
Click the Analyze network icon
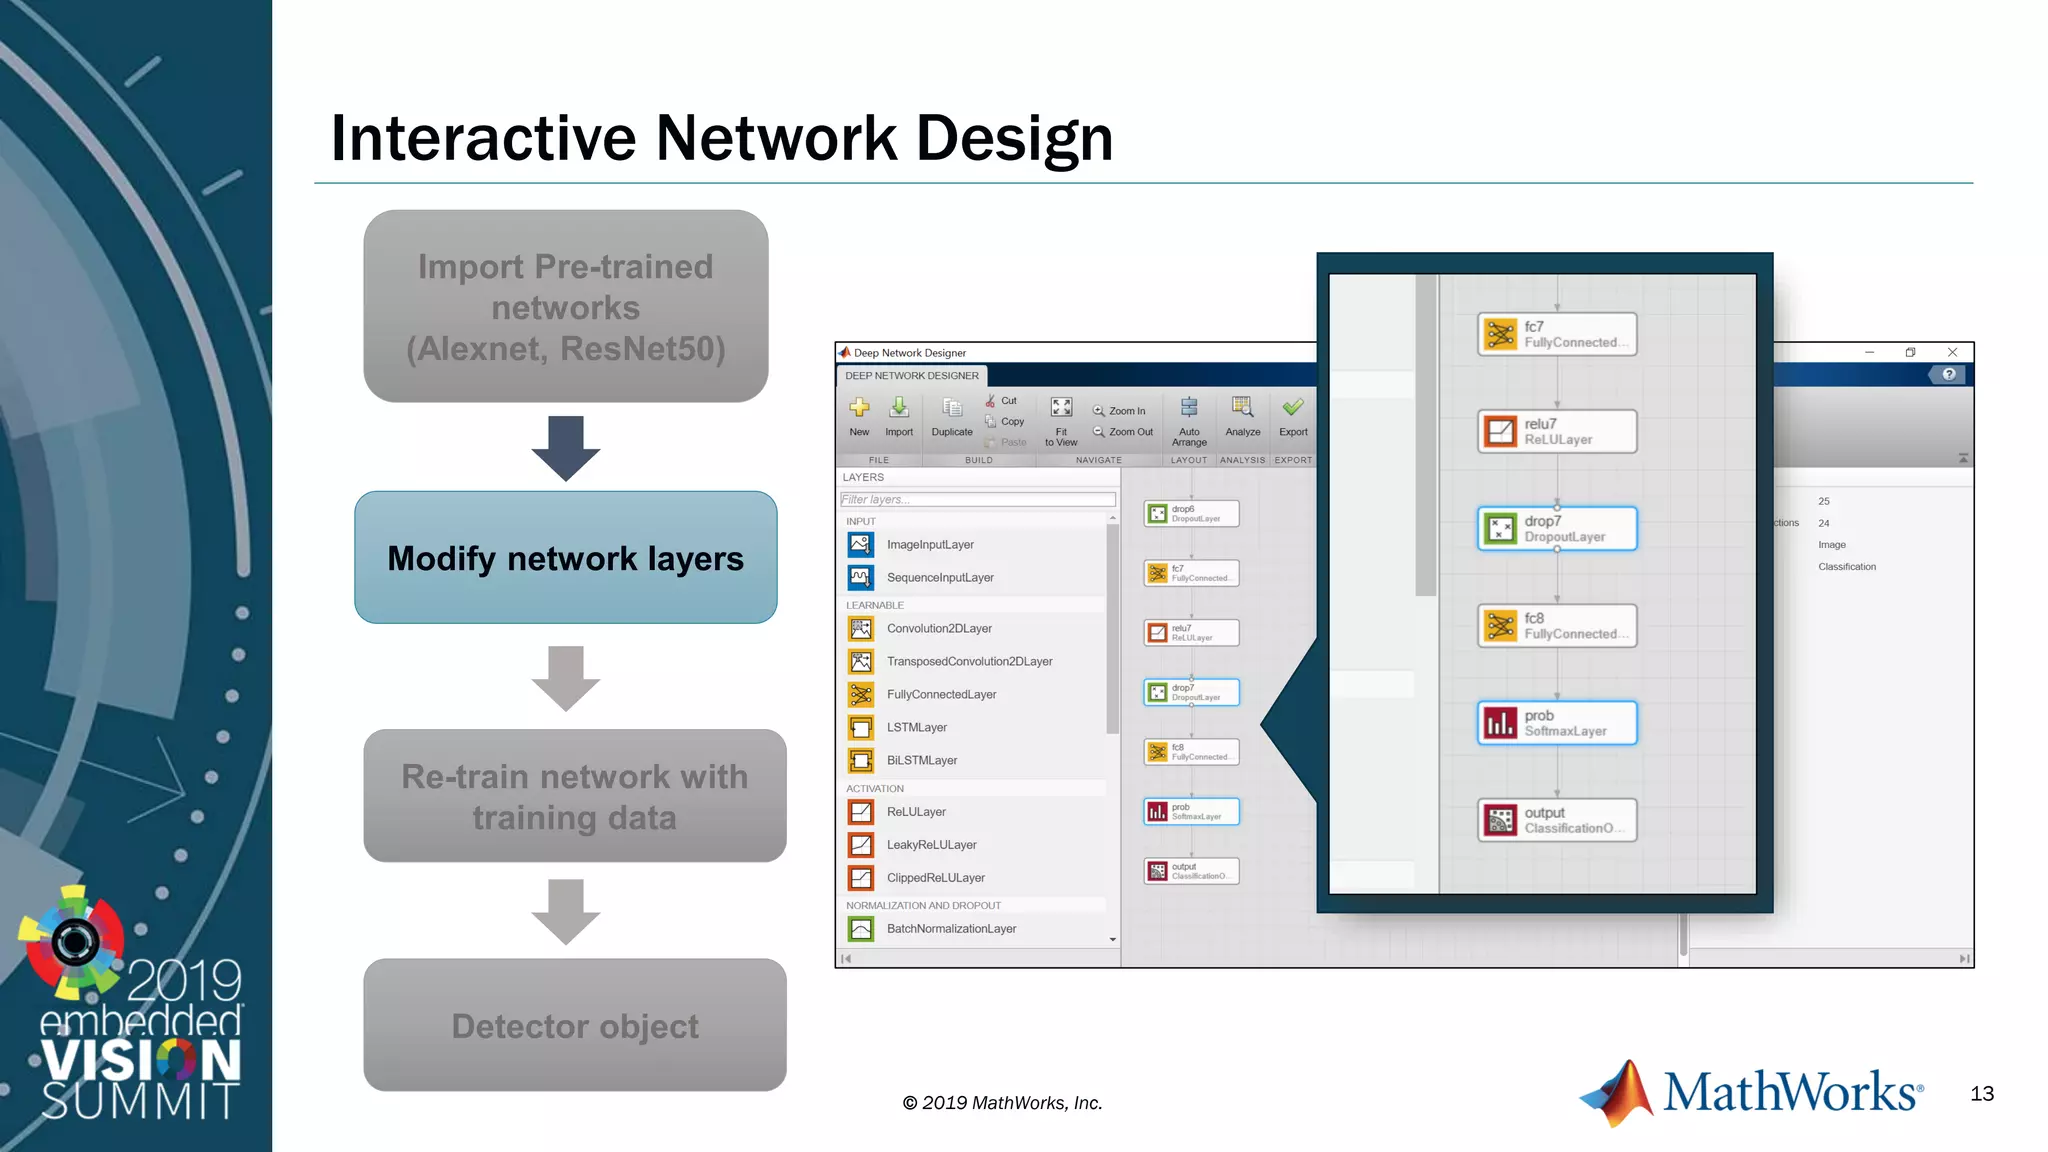(x=1242, y=408)
